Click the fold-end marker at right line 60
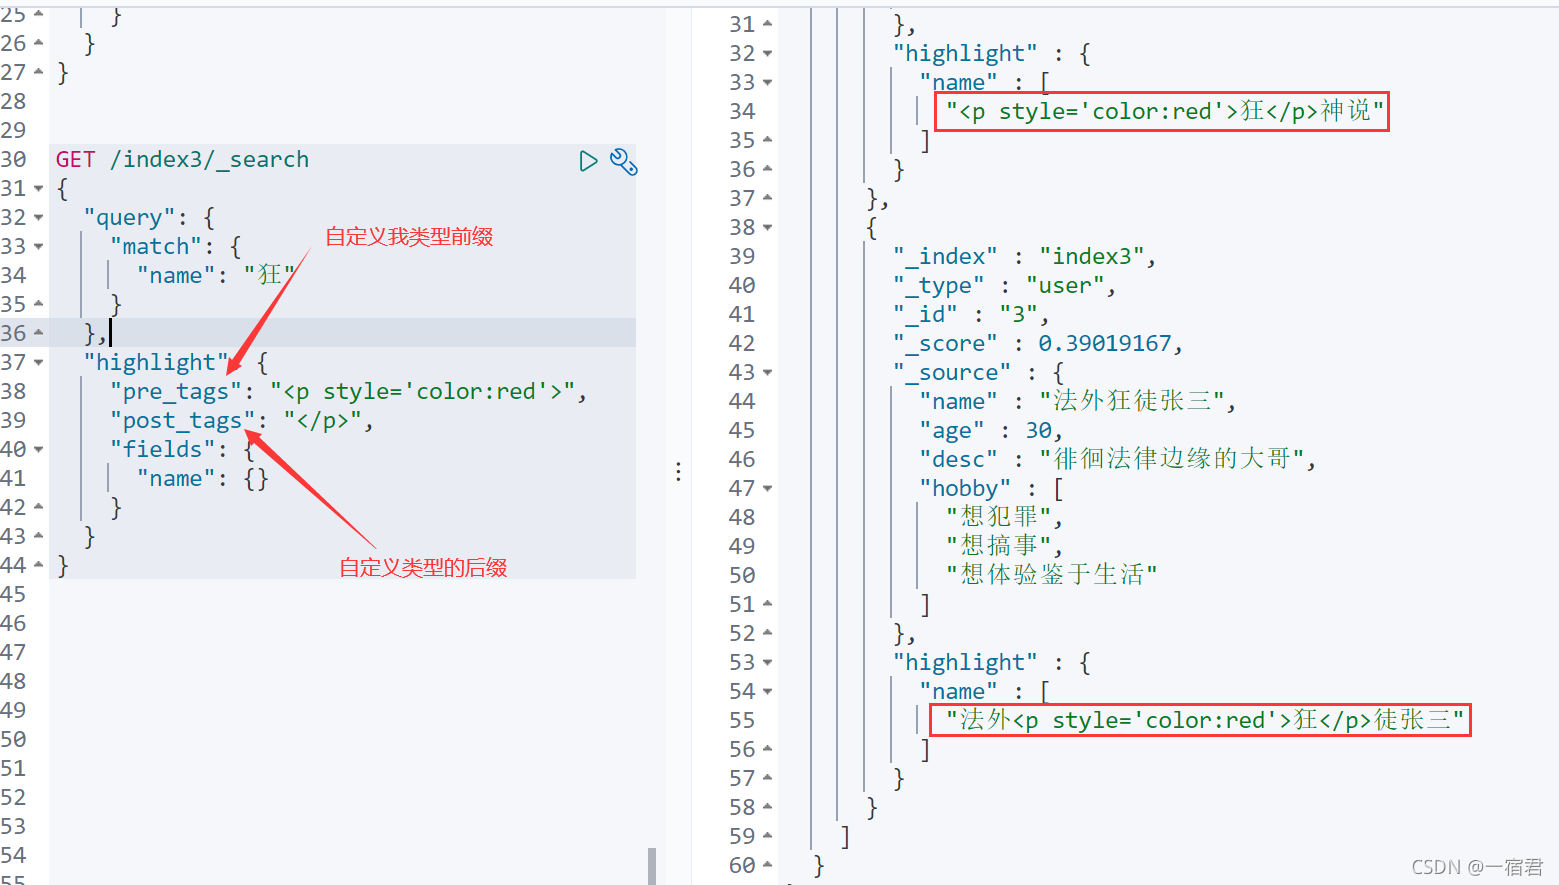The width and height of the screenshot is (1559, 885). point(767,865)
